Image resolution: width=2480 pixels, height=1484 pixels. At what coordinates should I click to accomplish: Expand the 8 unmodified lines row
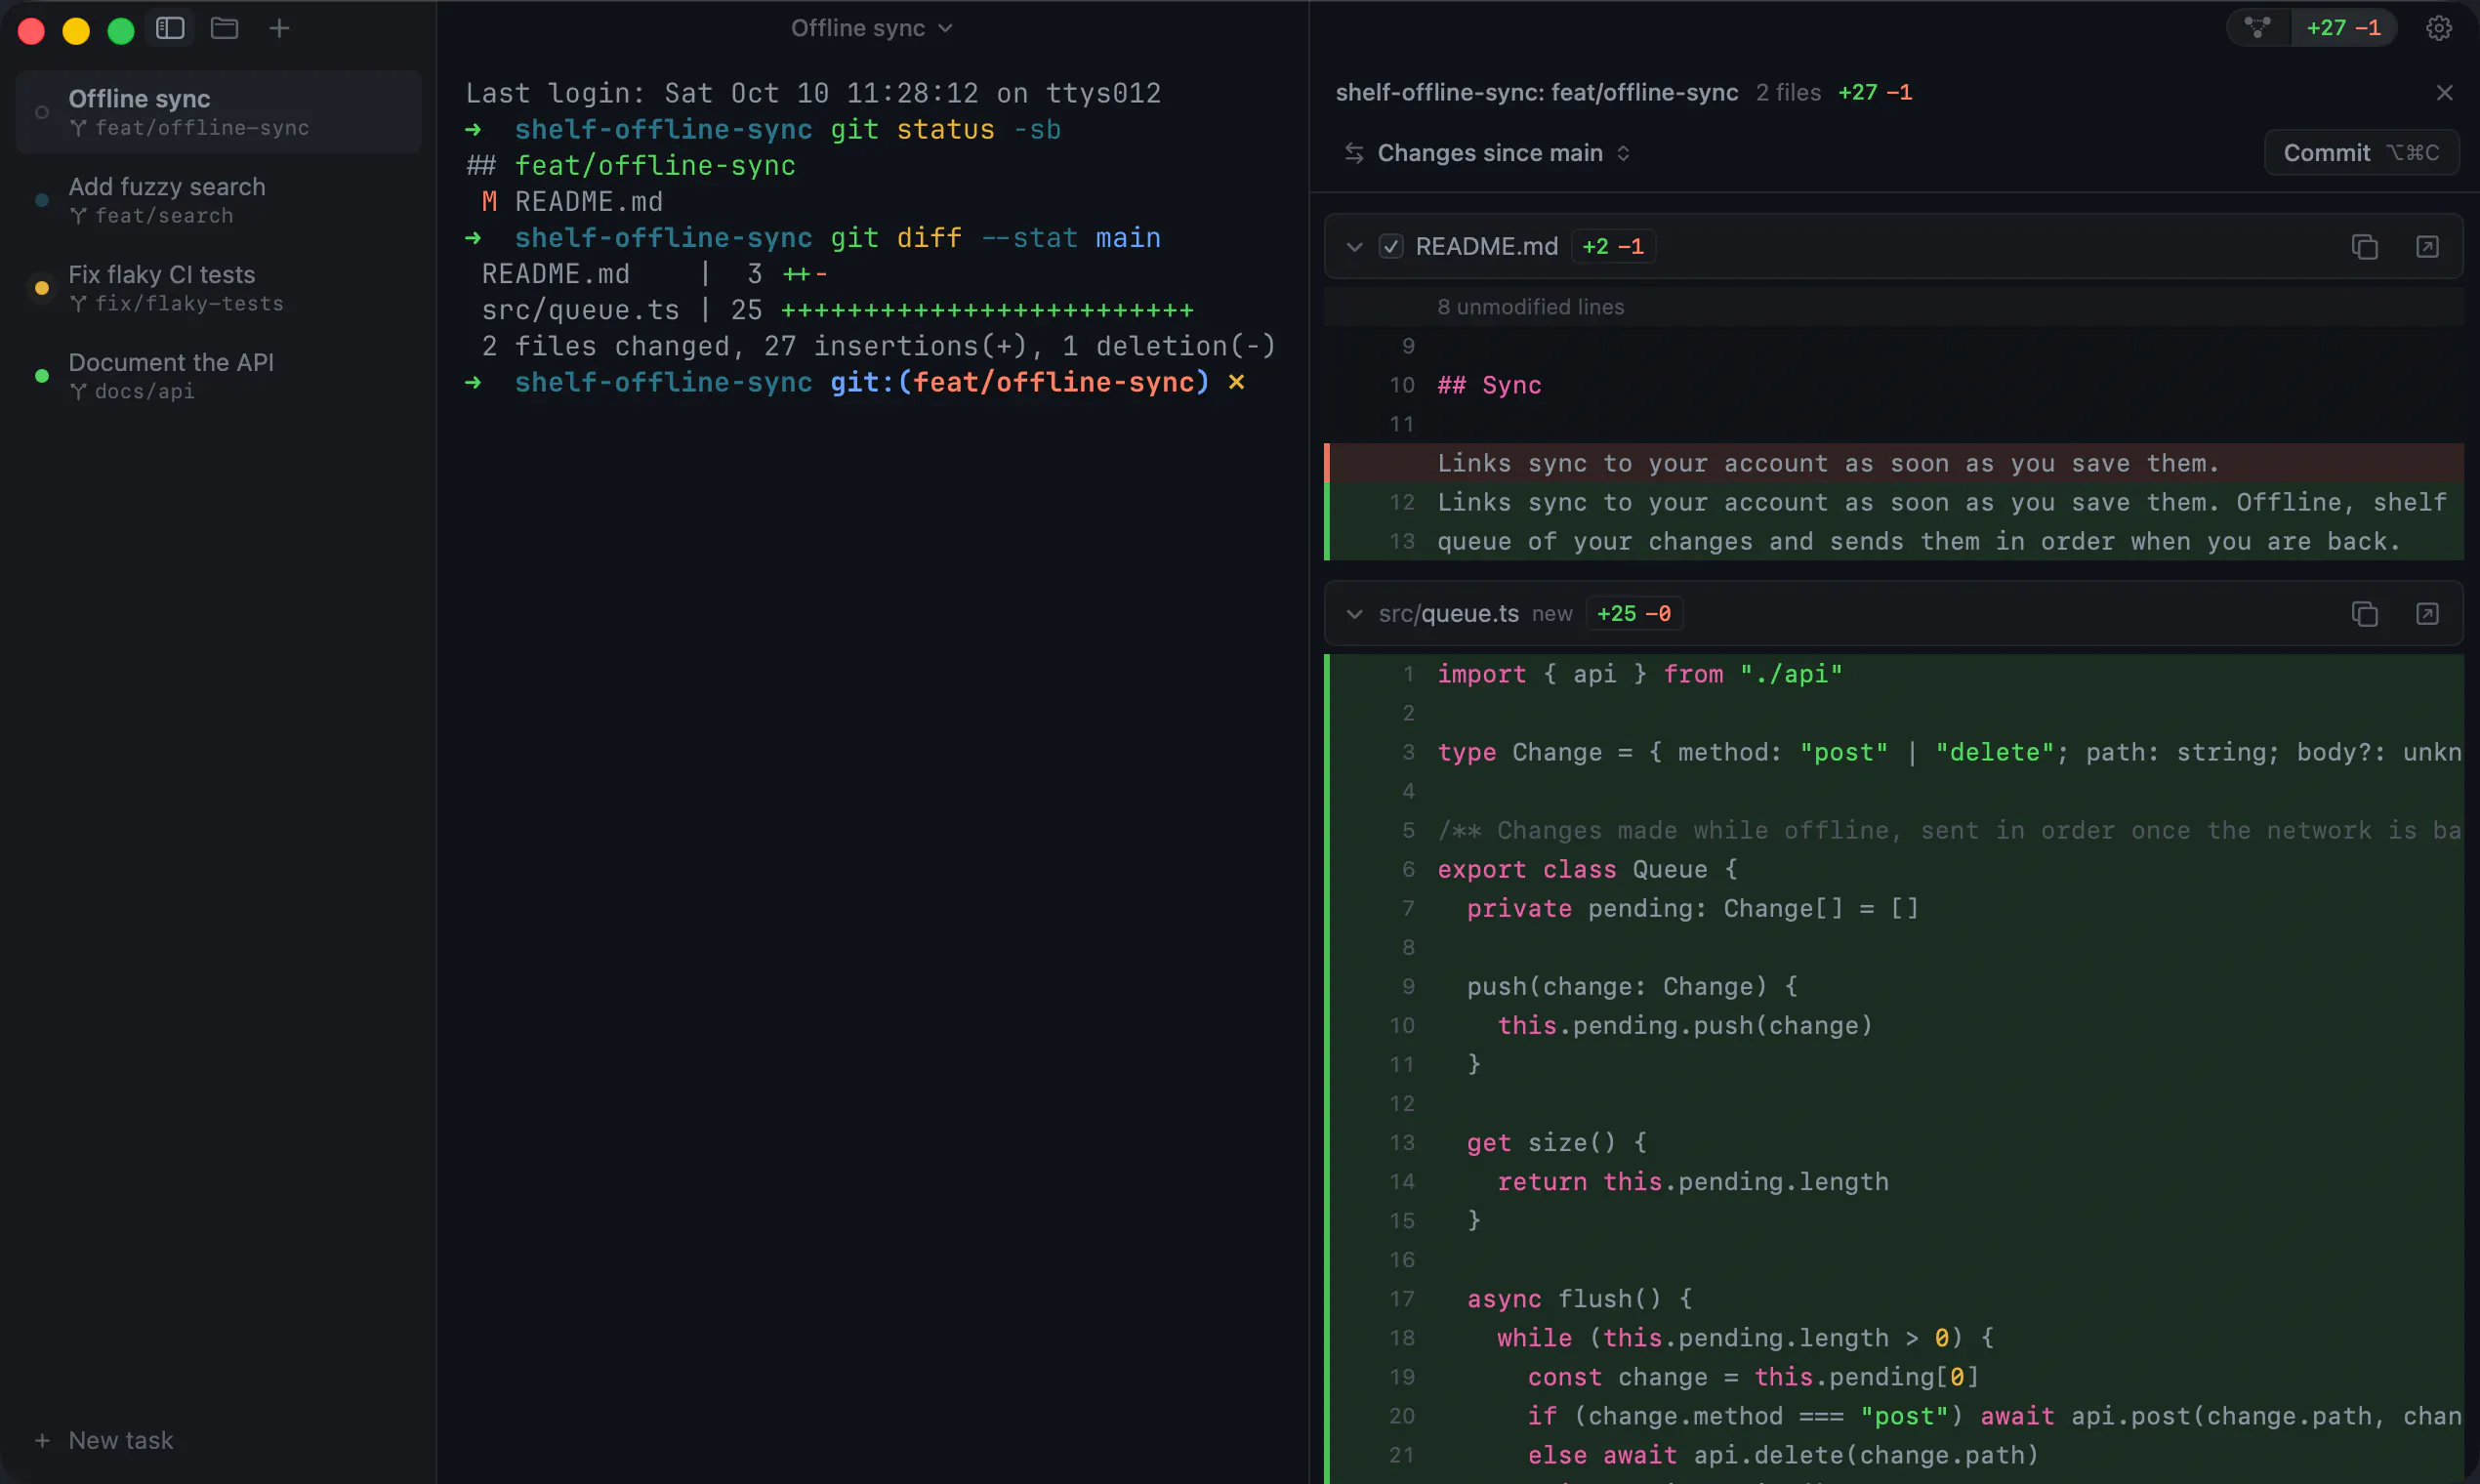[x=1893, y=307]
